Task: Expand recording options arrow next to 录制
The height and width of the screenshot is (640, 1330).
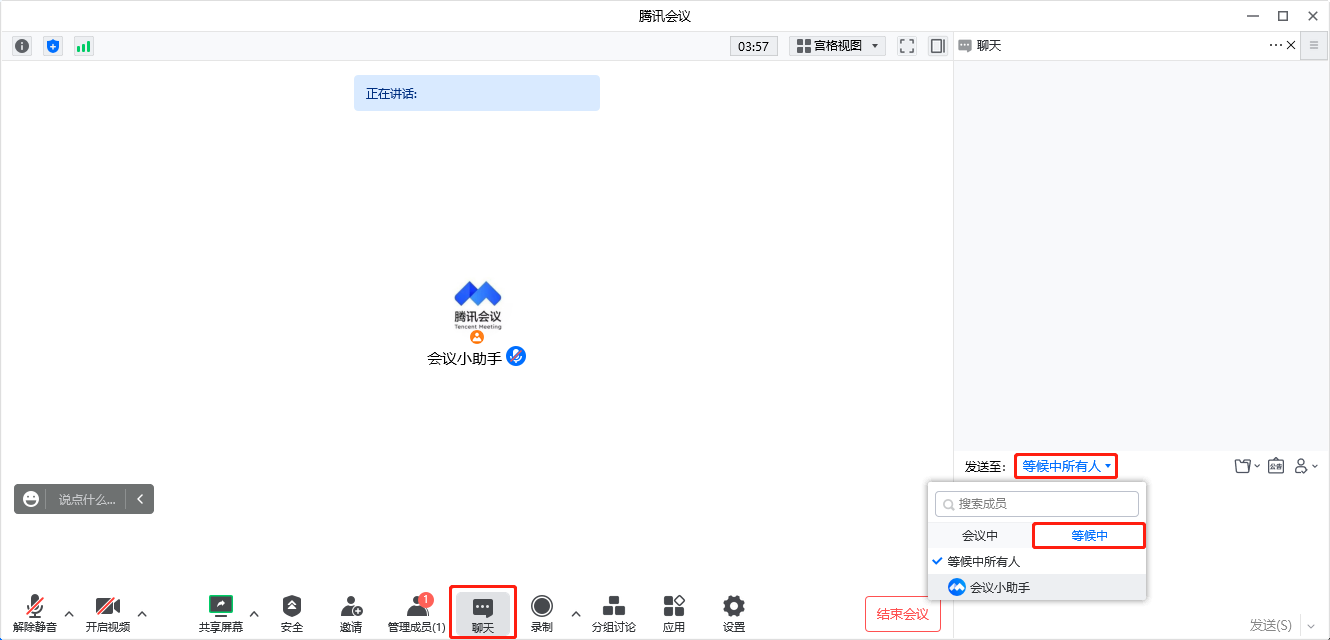Action: pyautogui.click(x=576, y=613)
